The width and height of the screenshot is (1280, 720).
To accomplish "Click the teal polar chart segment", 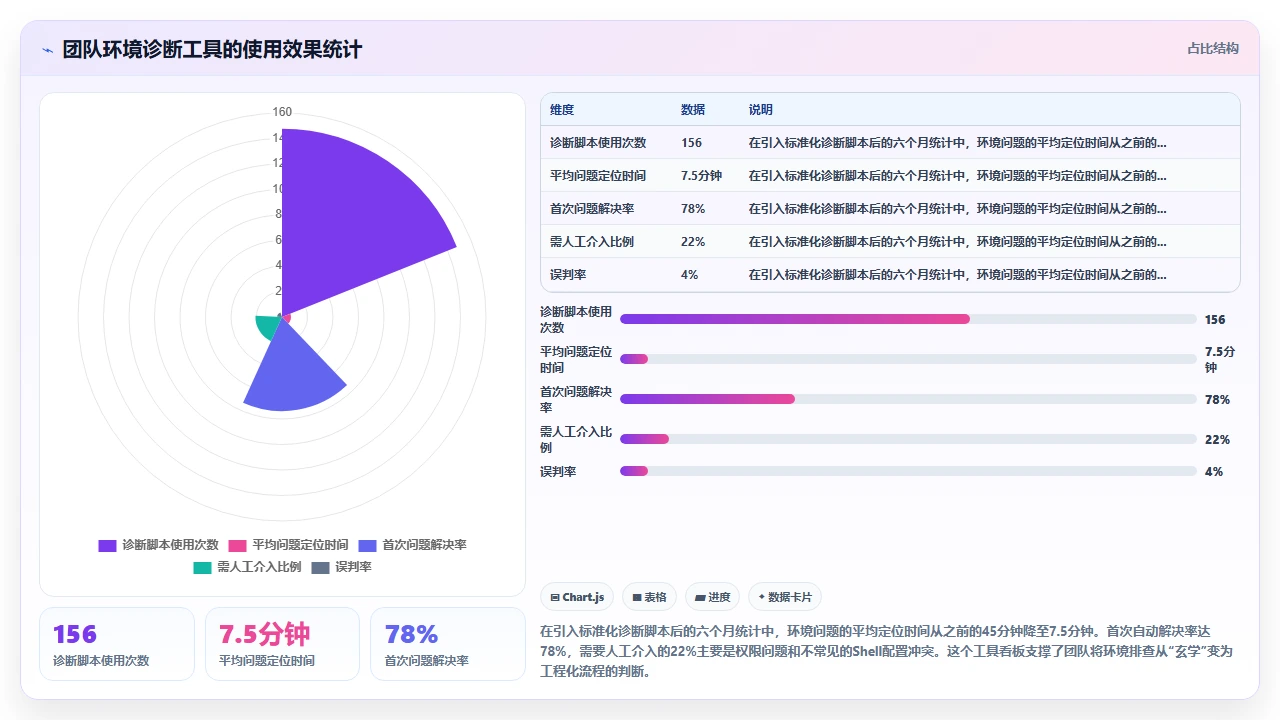I will (x=268, y=326).
